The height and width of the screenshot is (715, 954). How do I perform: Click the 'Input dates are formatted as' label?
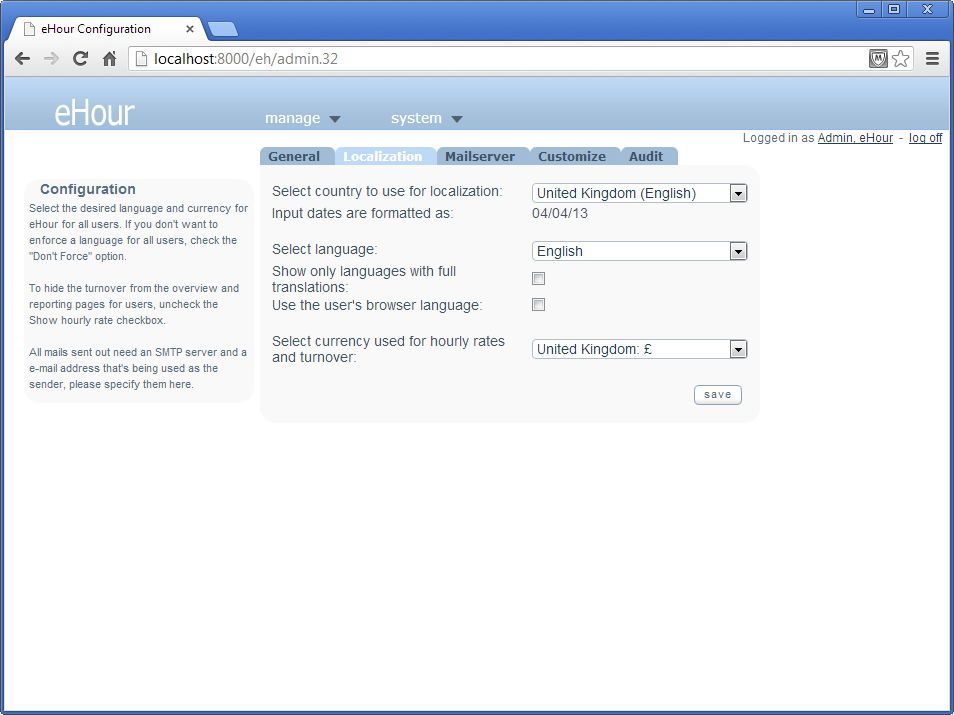click(x=363, y=214)
